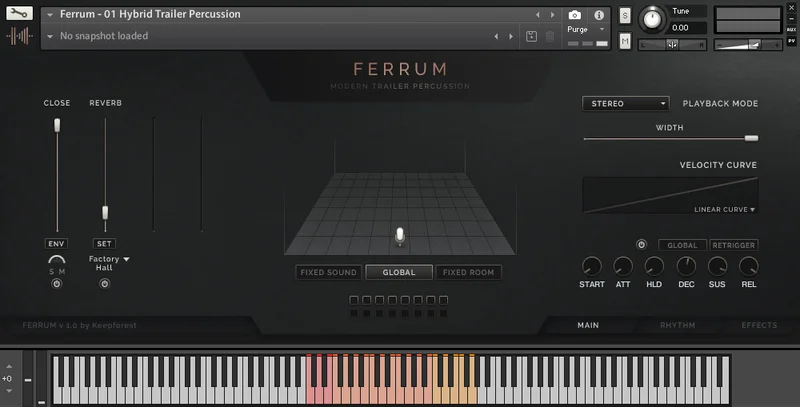Click the SUS envelope knob
The width and height of the screenshot is (800, 407).
717,266
